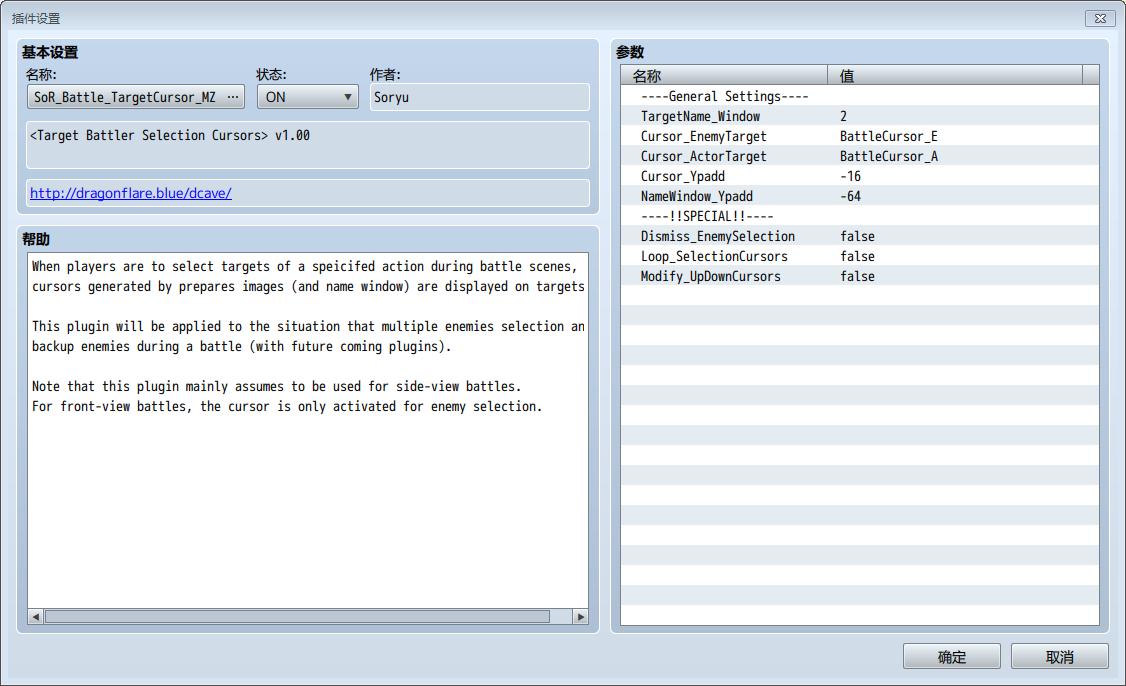Select the Loop_SelectionCursors parameter row
The width and height of the screenshot is (1126, 686).
[860, 256]
